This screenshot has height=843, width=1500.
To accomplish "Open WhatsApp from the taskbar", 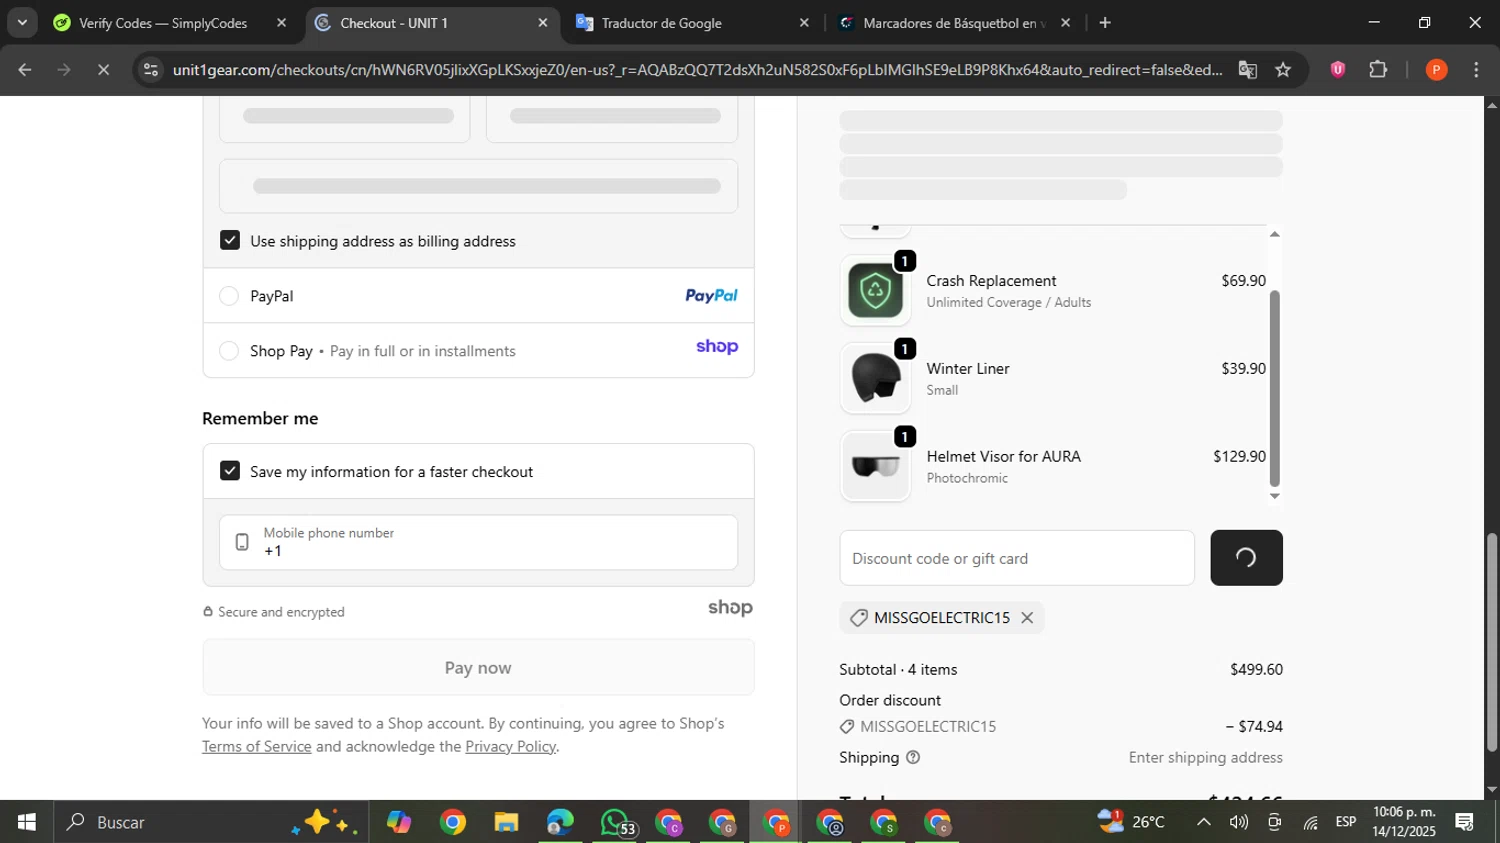I will click(x=615, y=822).
